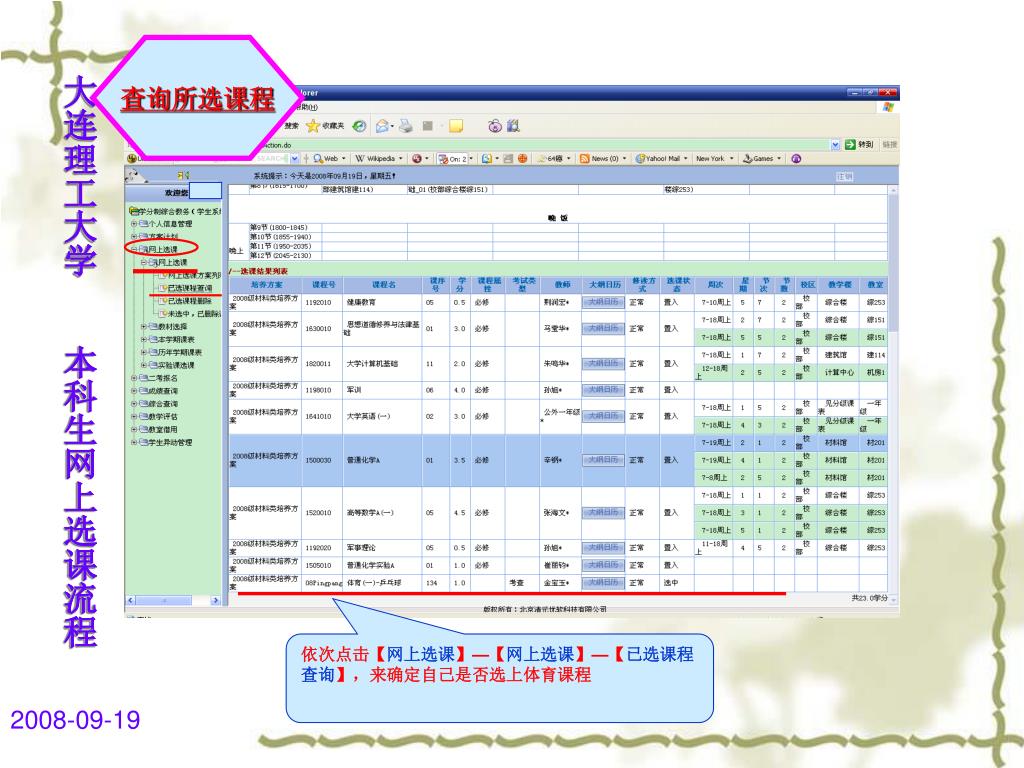1024x768 pixels.
Task: Click the Yahoo search box dropdown arrow
Action: [x=295, y=159]
